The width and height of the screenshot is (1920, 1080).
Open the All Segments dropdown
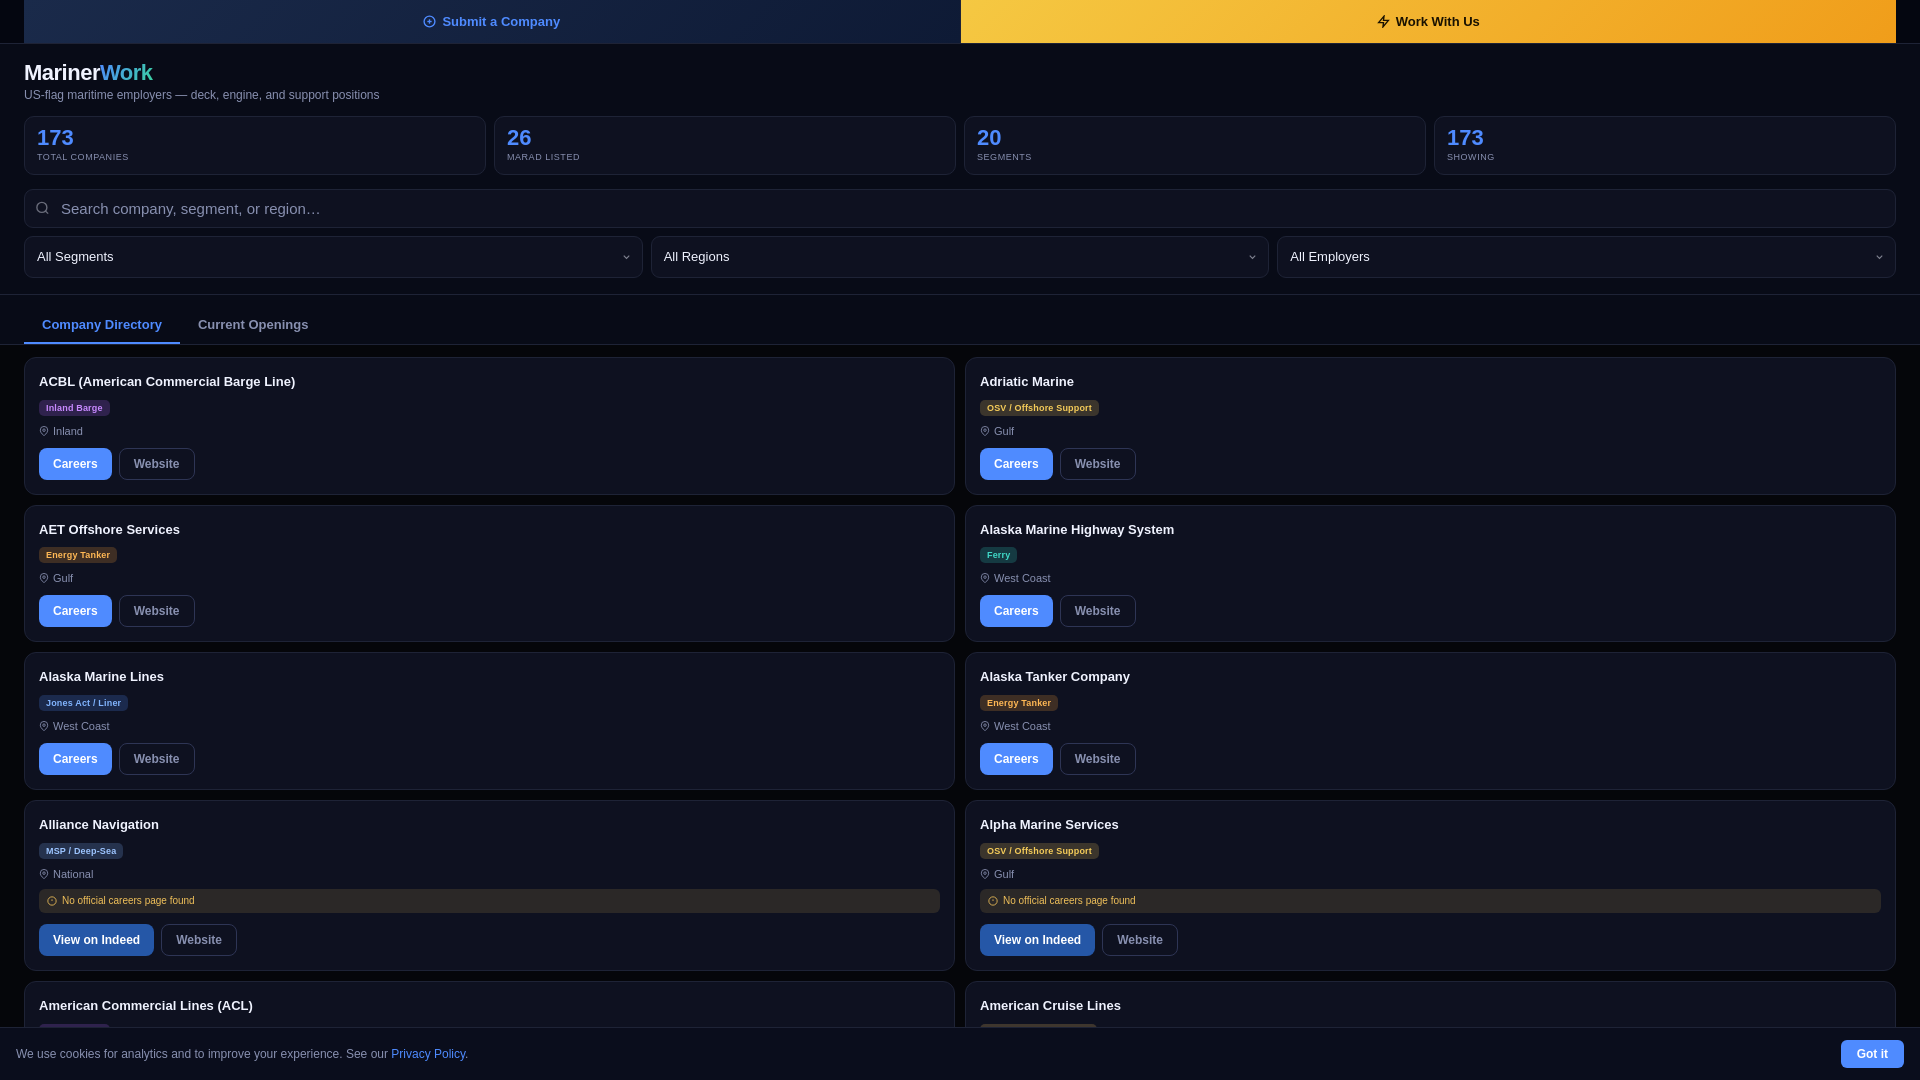coord(333,257)
